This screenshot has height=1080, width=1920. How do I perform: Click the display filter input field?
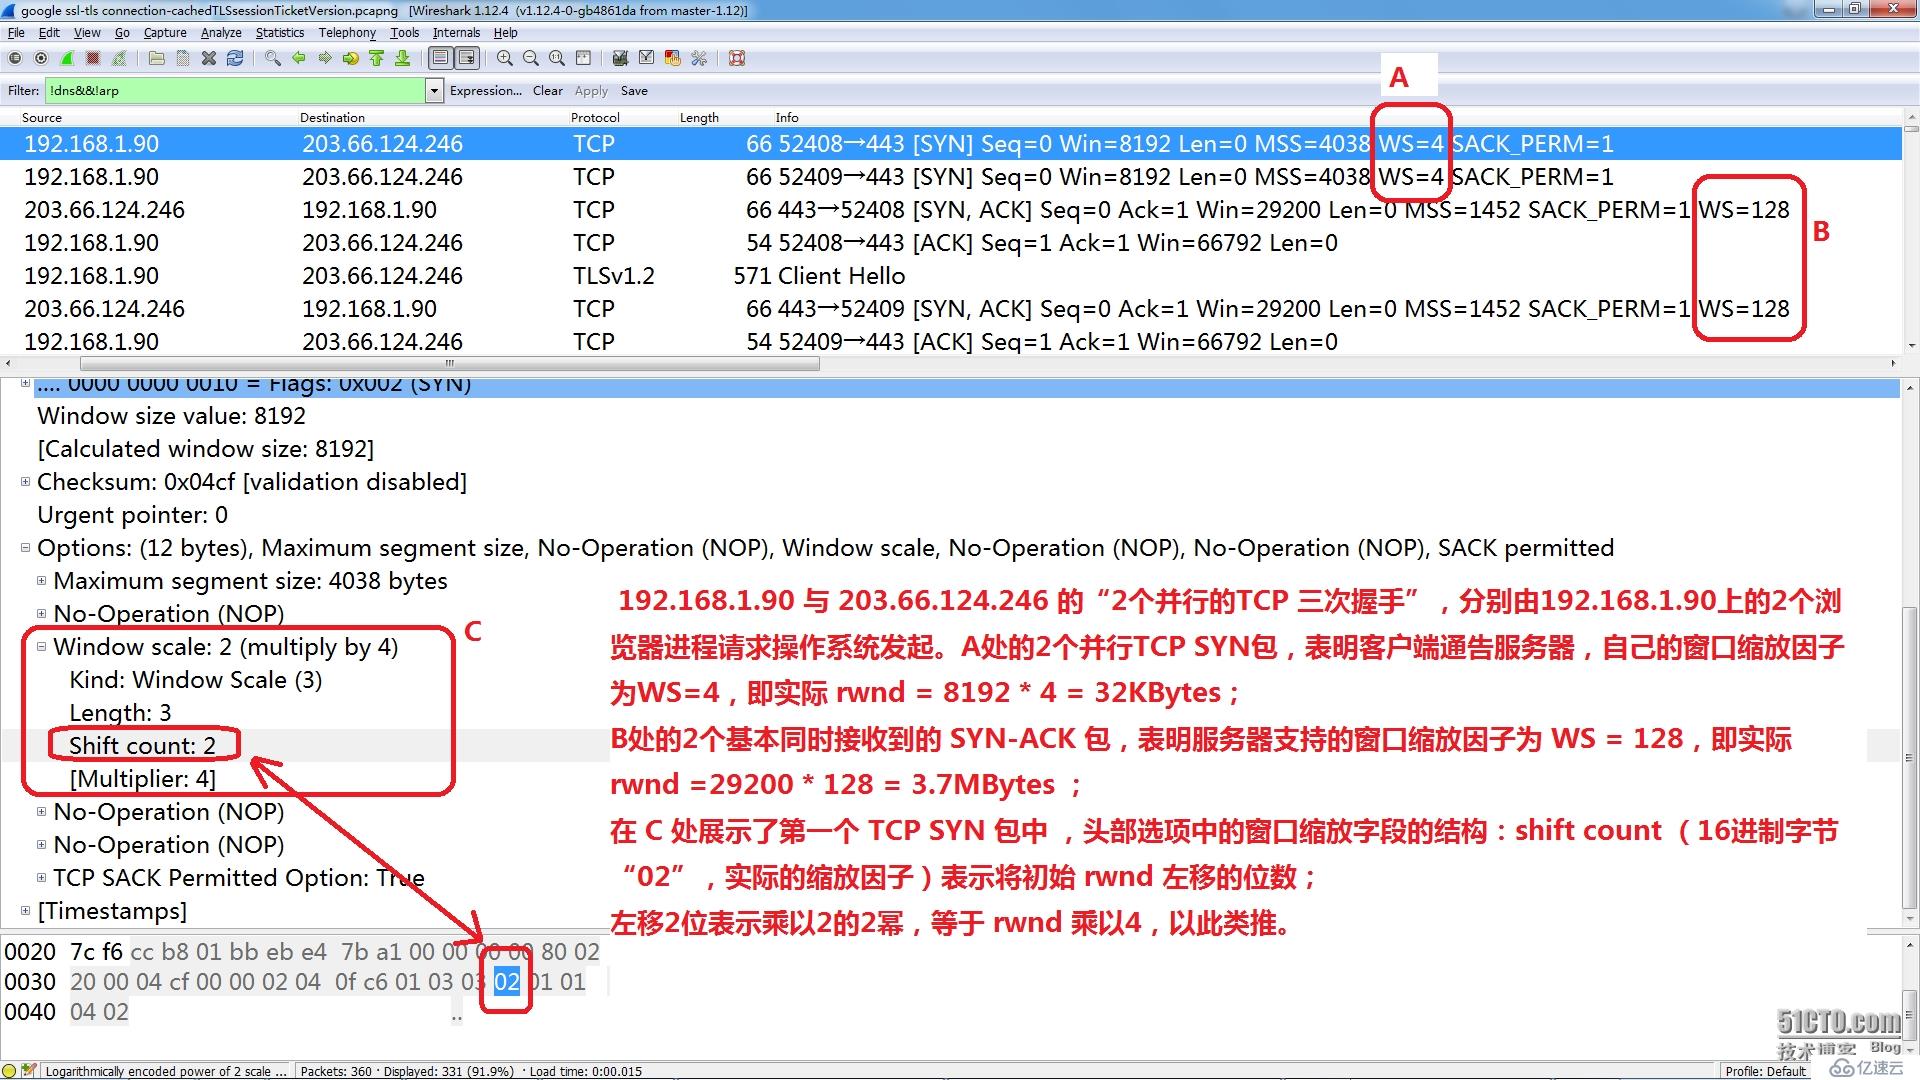[x=235, y=91]
